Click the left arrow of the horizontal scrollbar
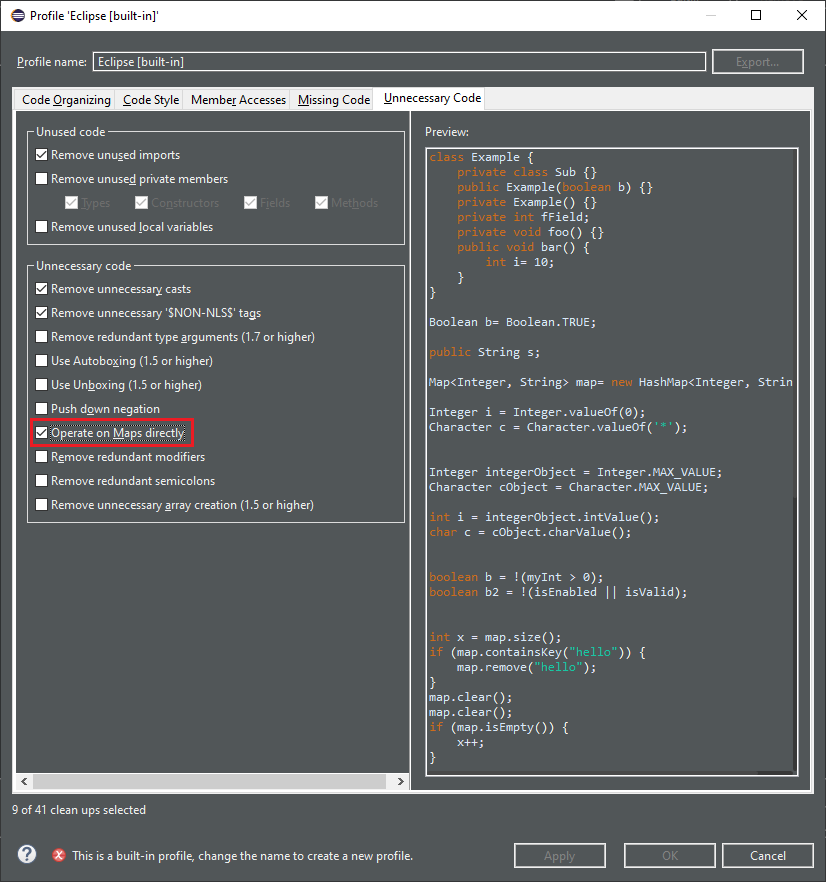Screen dimensions: 826x882 click(24, 781)
